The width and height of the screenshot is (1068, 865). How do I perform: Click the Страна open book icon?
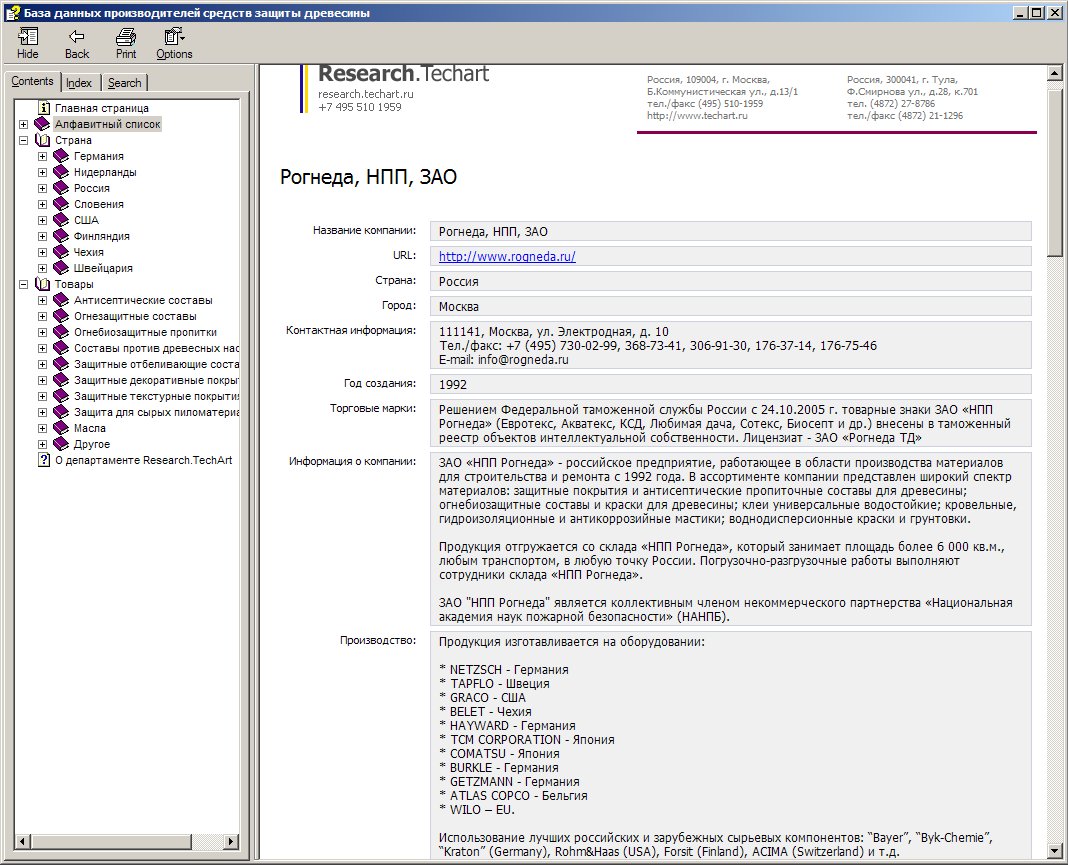click(x=42, y=140)
